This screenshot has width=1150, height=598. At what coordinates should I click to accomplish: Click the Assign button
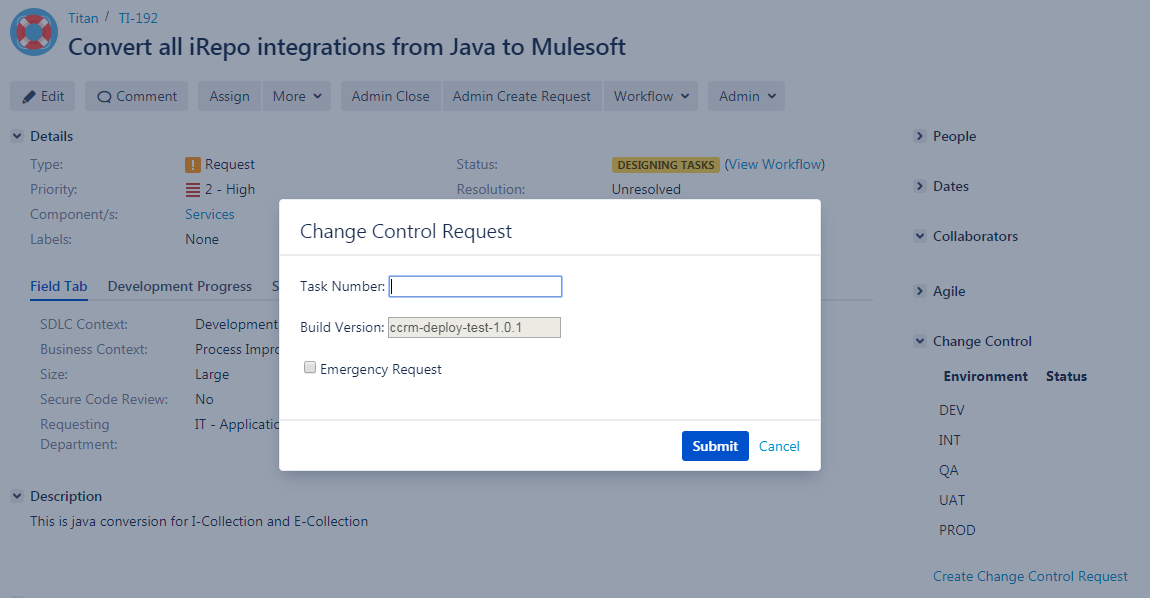tap(230, 96)
